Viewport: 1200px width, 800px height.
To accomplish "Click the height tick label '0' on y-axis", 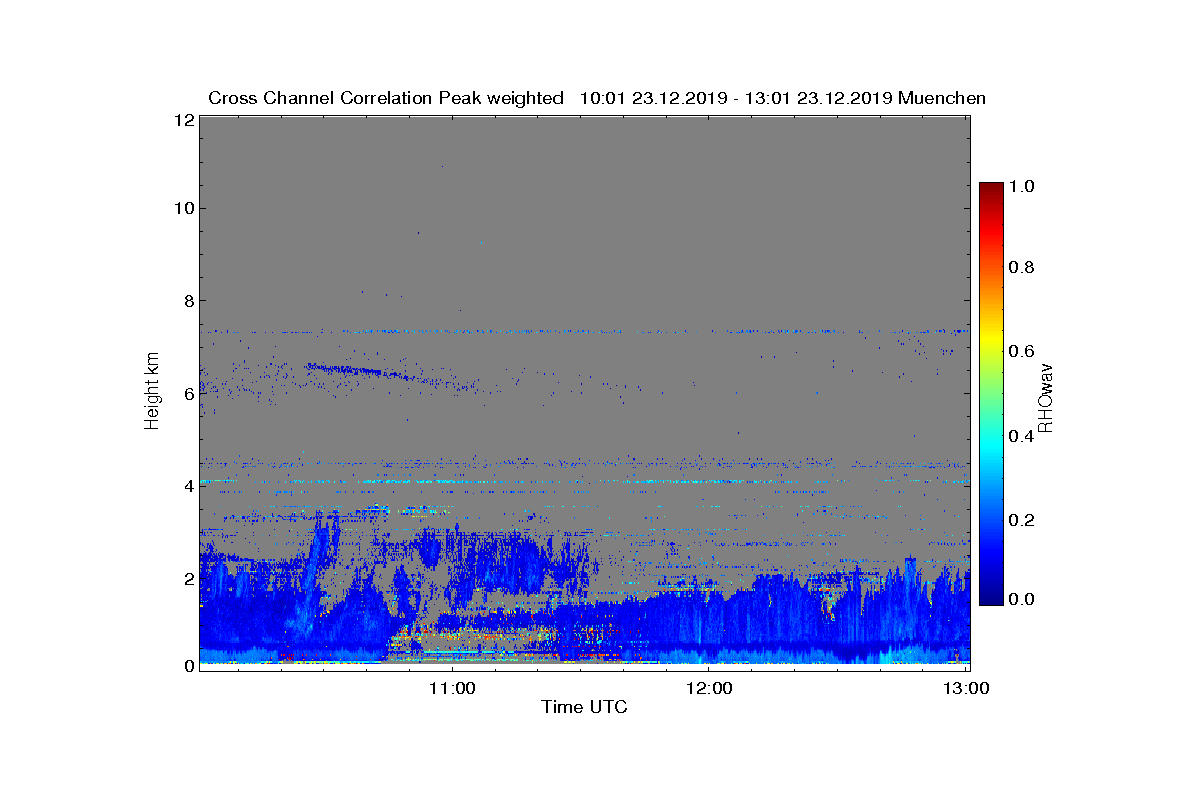I will 187,666.
